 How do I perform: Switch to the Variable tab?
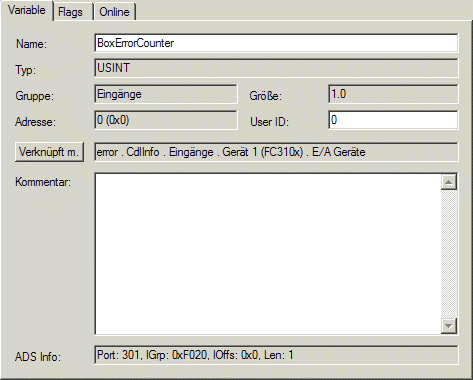click(x=27, y=10)
